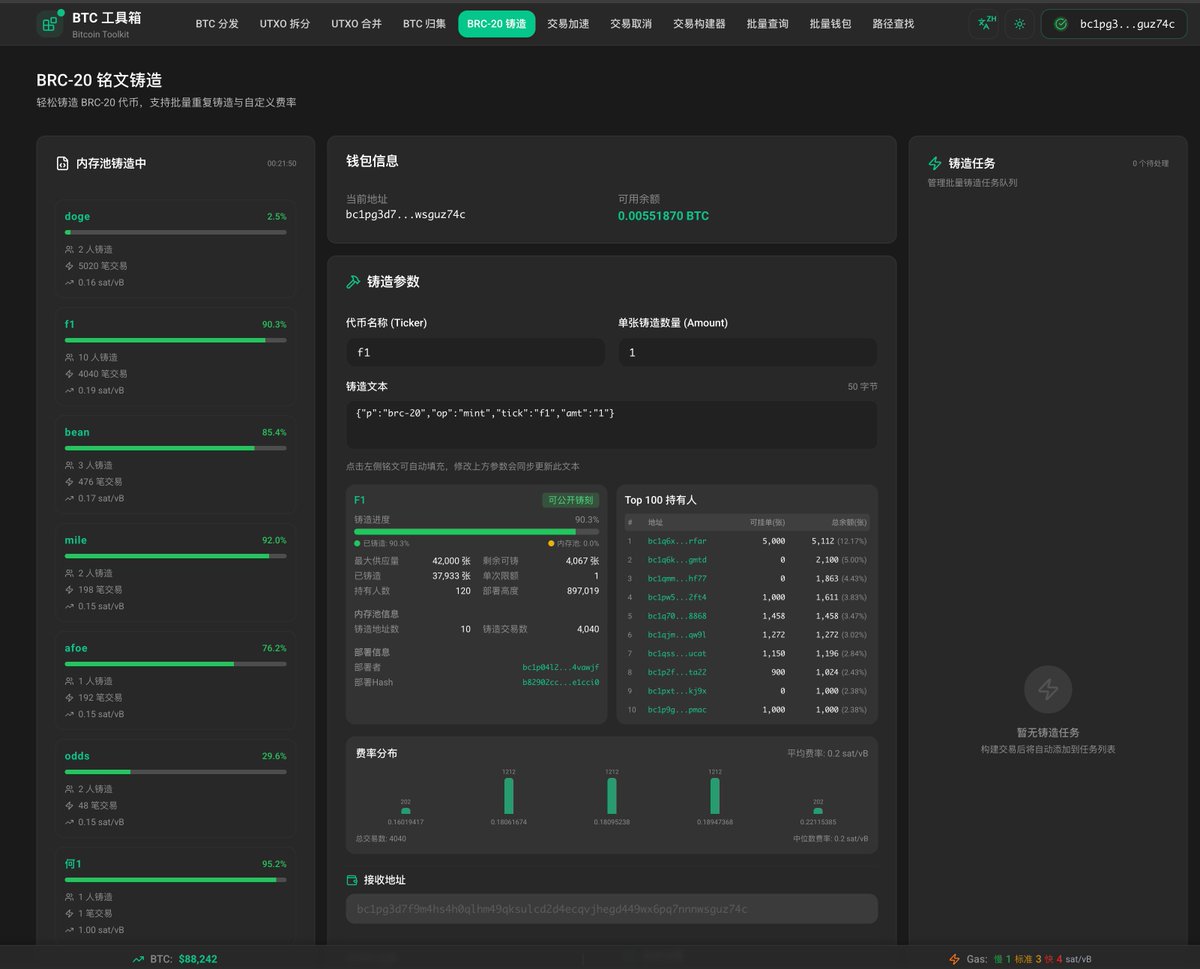The image size is (1200, 969).
Task: Click the bolt icon beside 476 笔交易
Action: point(69,482)
